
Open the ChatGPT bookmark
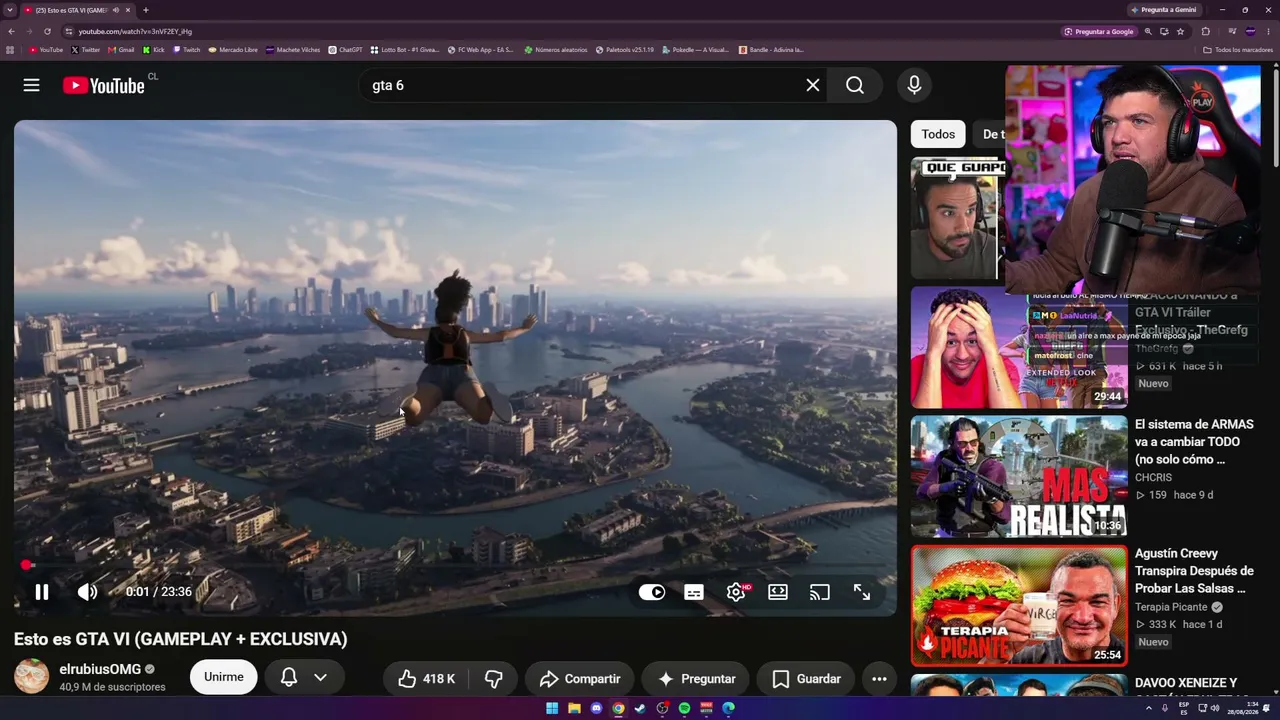point(346,49)
